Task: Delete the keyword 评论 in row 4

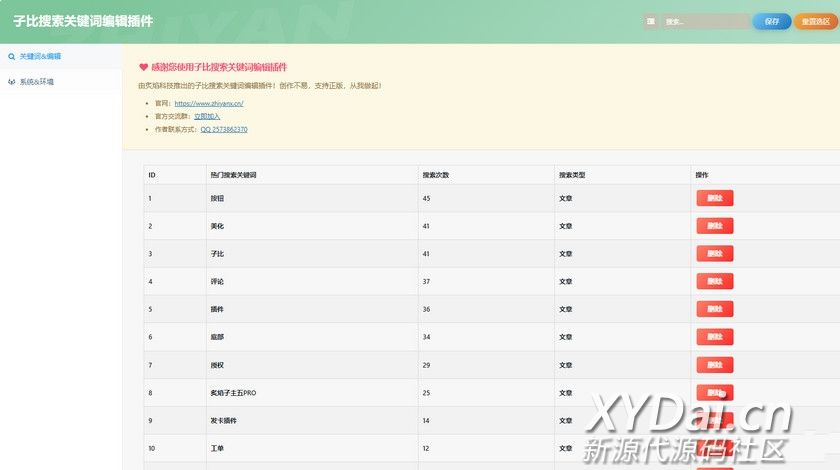Action: click(714, 282)
